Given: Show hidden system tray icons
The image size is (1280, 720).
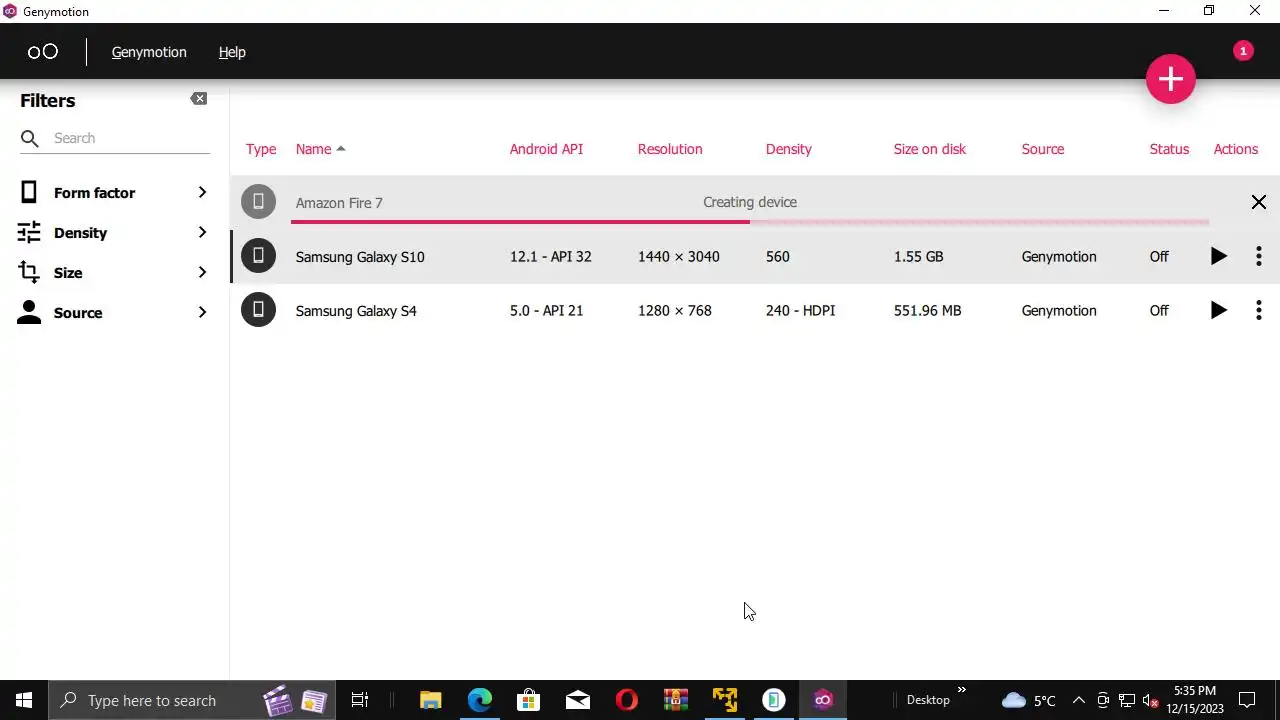Looking at the screenshot, I should tap(1078, 700).
